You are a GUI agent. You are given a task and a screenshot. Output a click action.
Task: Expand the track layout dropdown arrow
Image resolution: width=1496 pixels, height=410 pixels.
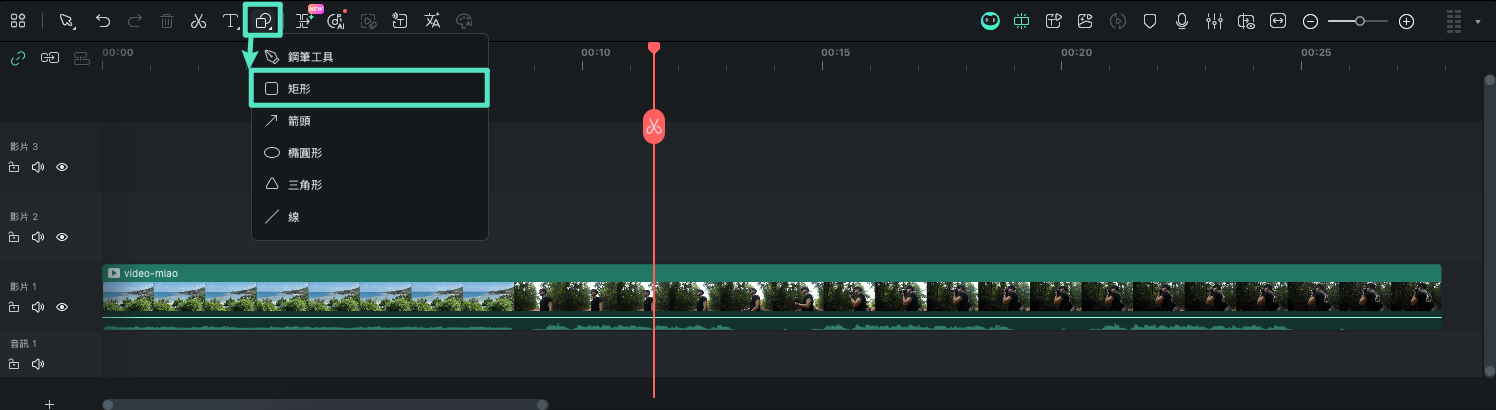(1478, 21)
